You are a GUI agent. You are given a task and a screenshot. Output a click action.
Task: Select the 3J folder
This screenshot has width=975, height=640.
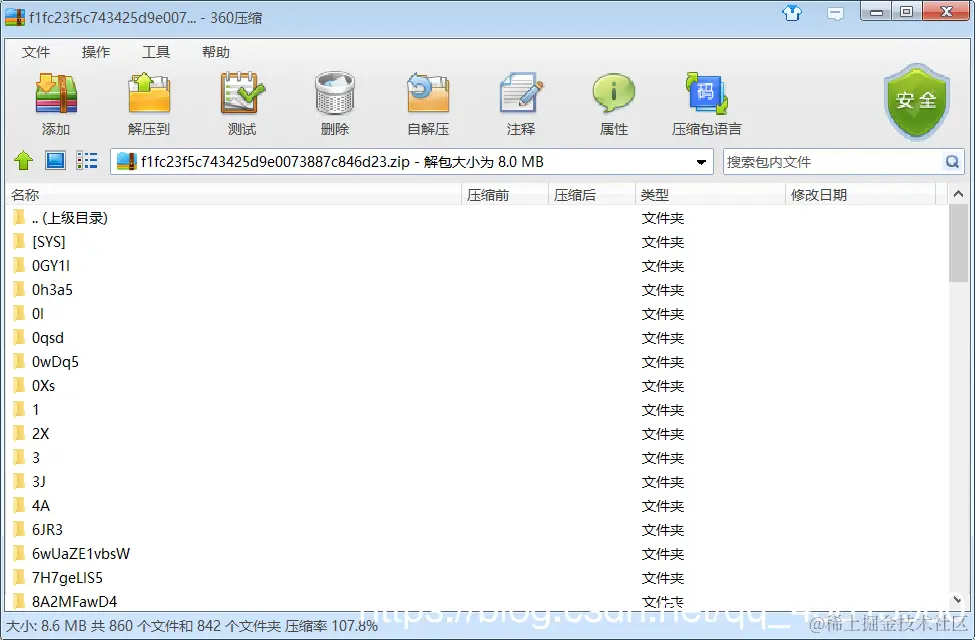tap(477, 481)
